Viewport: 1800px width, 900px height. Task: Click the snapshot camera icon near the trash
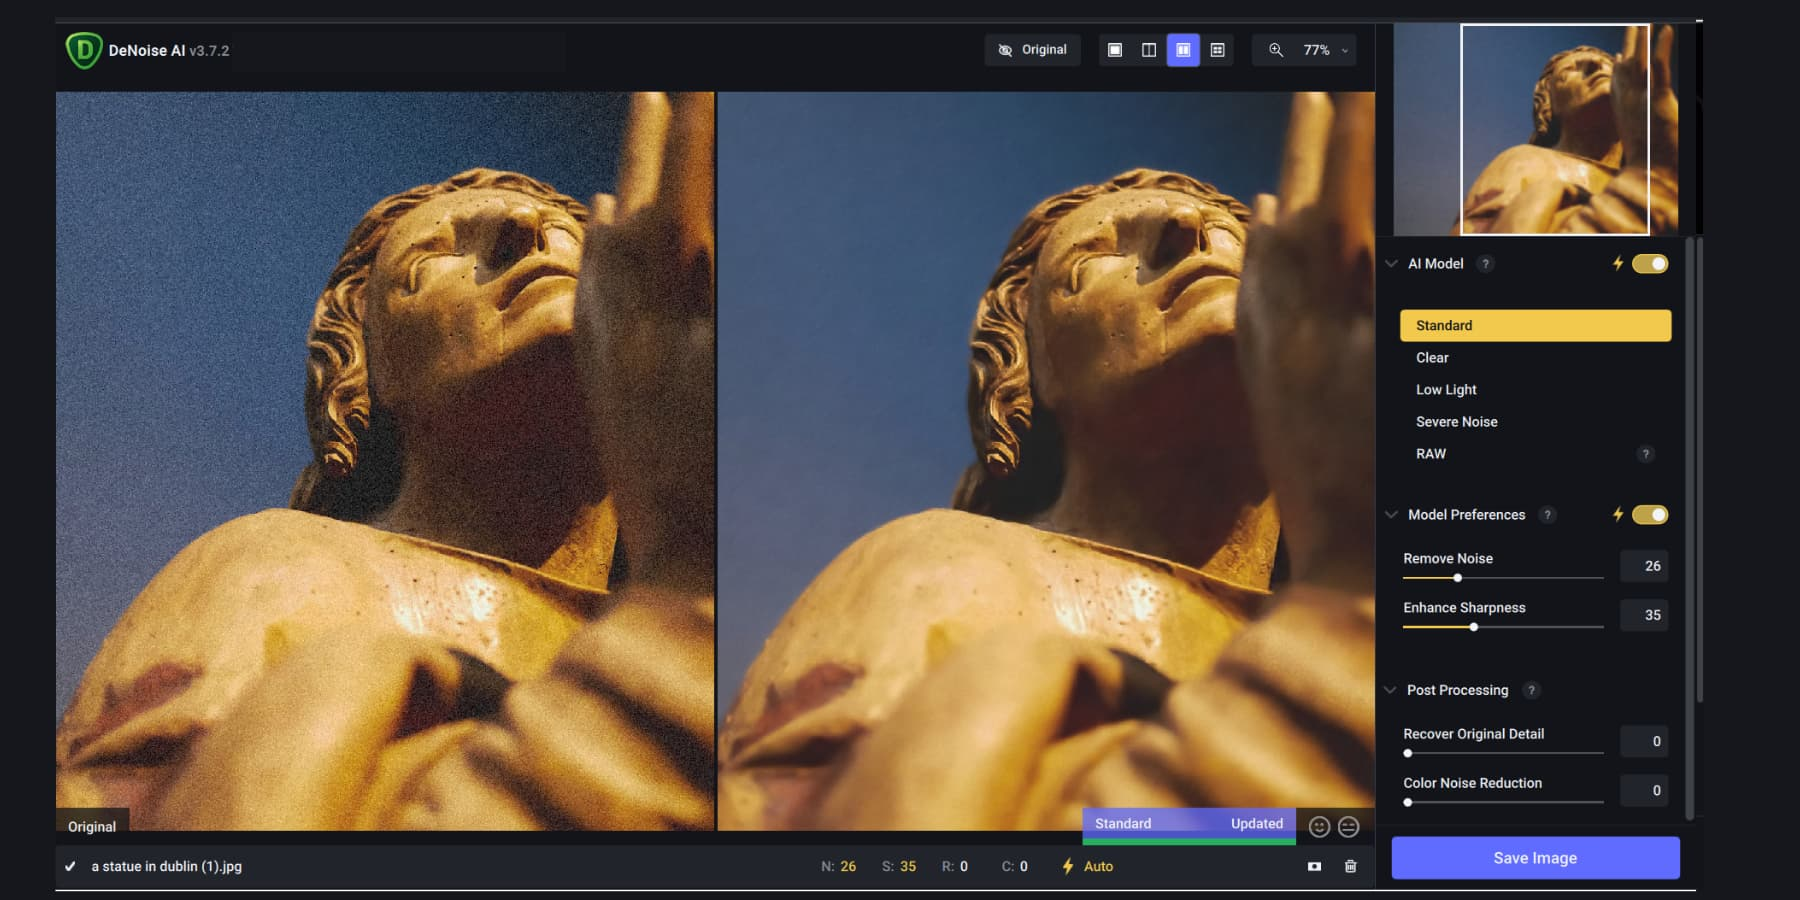point(1314,866)
